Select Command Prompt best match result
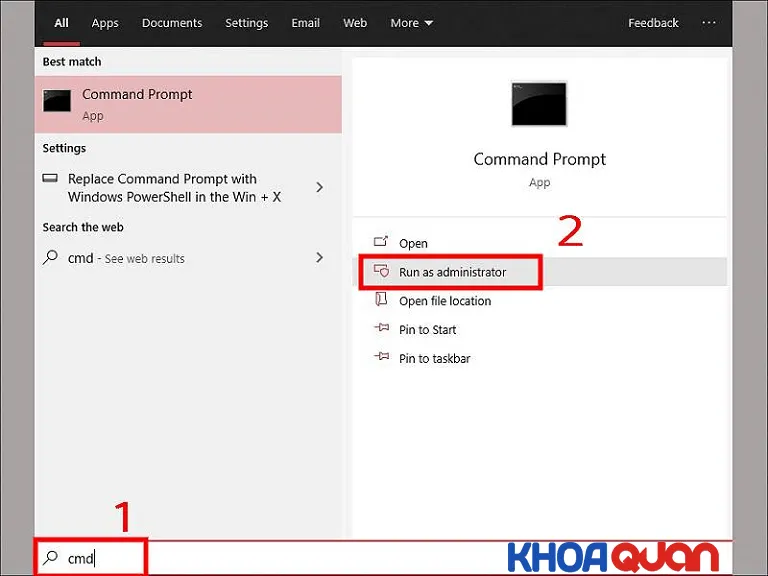Viewport: 768px width, 576px height. click(188, 104)
